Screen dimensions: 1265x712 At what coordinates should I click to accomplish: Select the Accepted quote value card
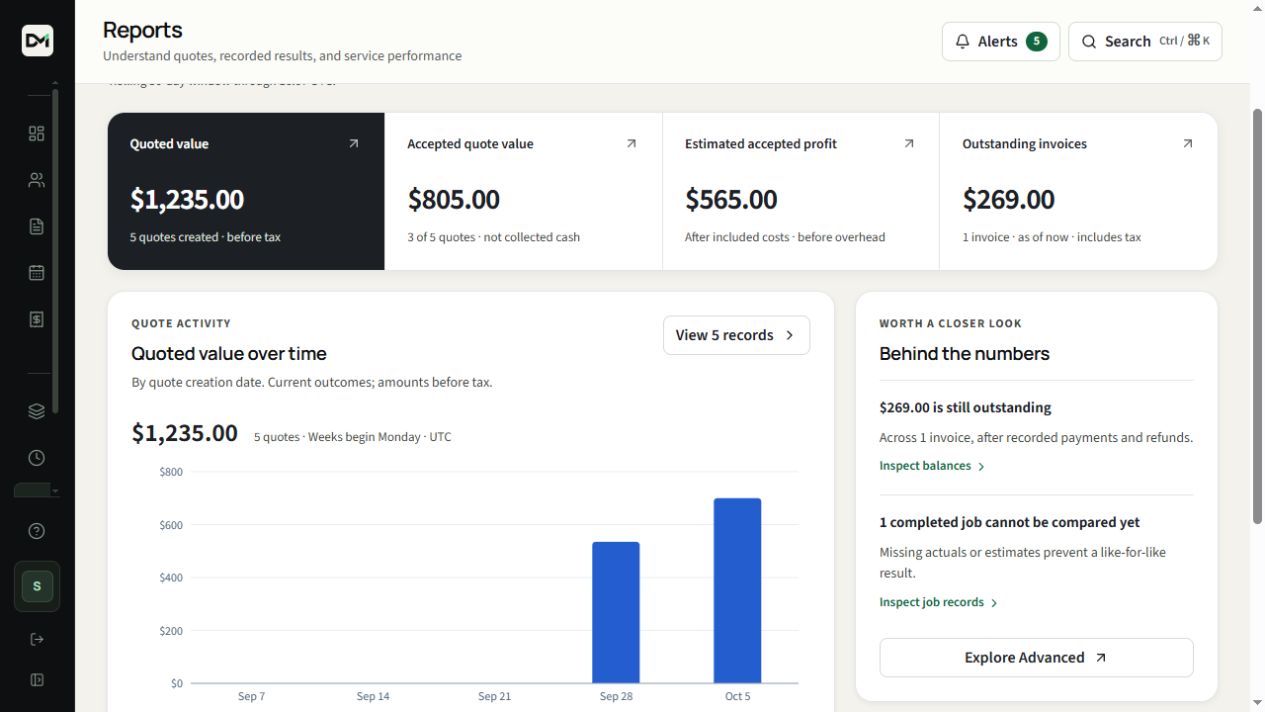pyautogui.click(x=523, y=191)
